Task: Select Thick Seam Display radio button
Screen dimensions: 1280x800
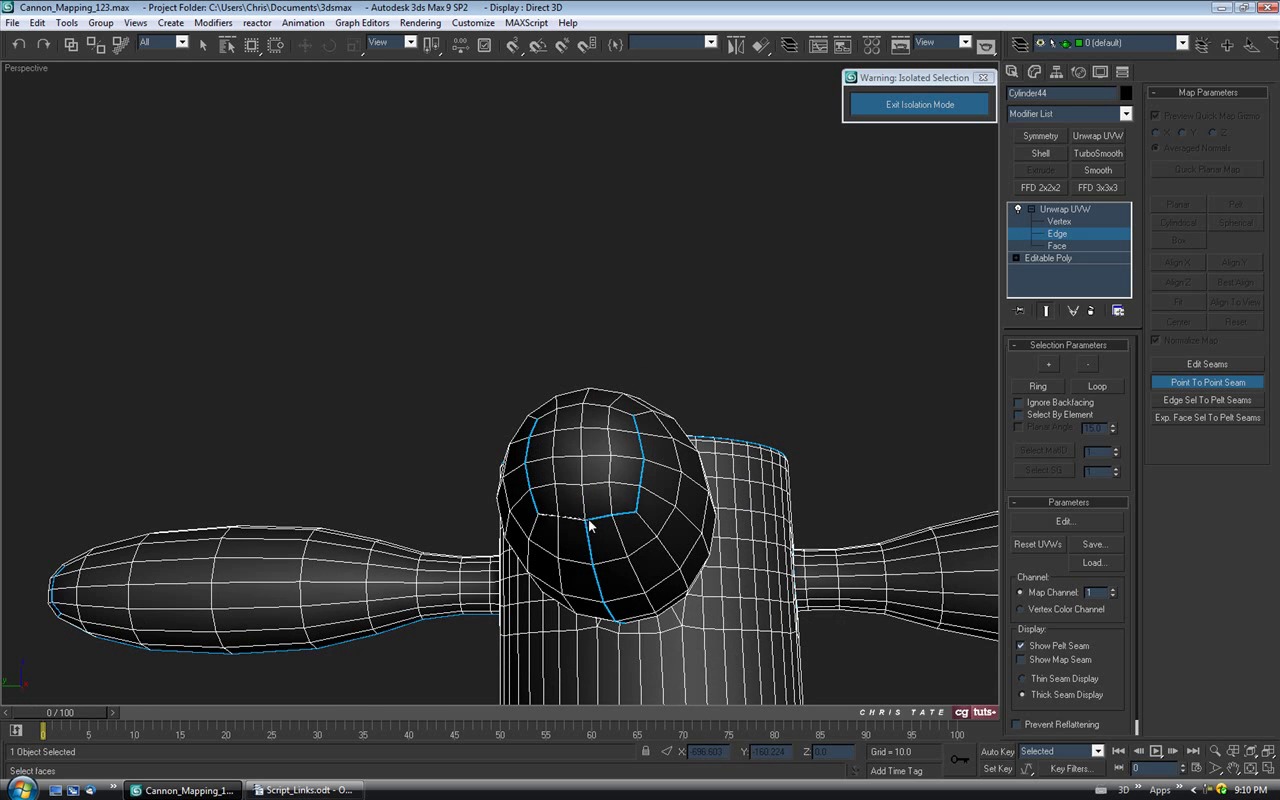Action: click(1022, 695)
